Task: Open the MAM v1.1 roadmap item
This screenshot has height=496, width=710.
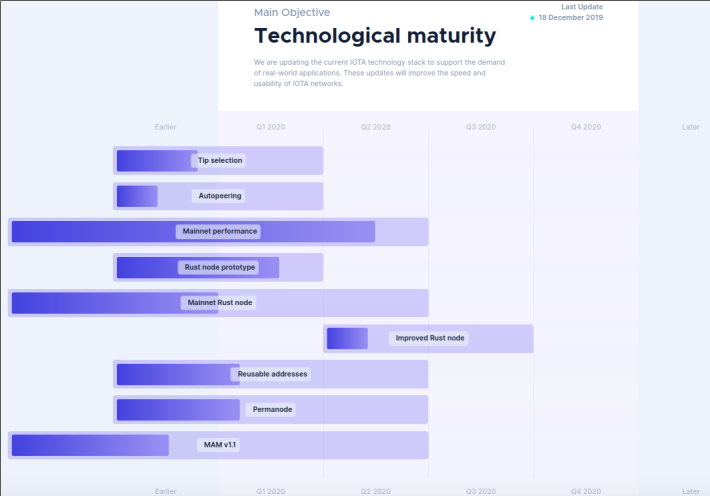Action: pyautogui.click(x=218, y=445)
